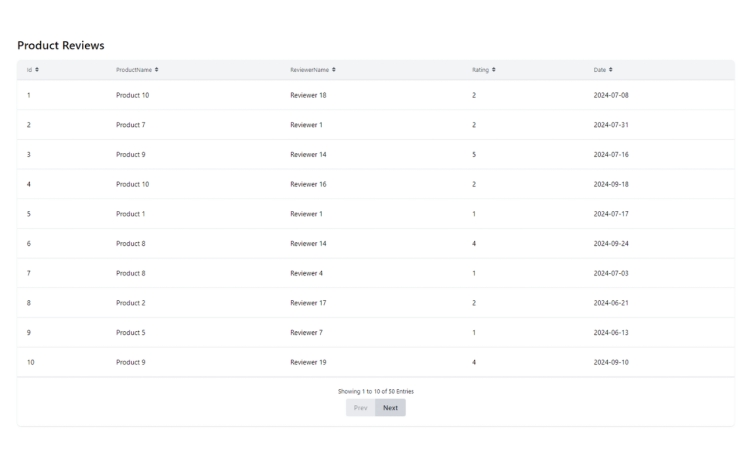Click date 2024-07-16
Screen dimensions: 750x469
tap(611, 154)
